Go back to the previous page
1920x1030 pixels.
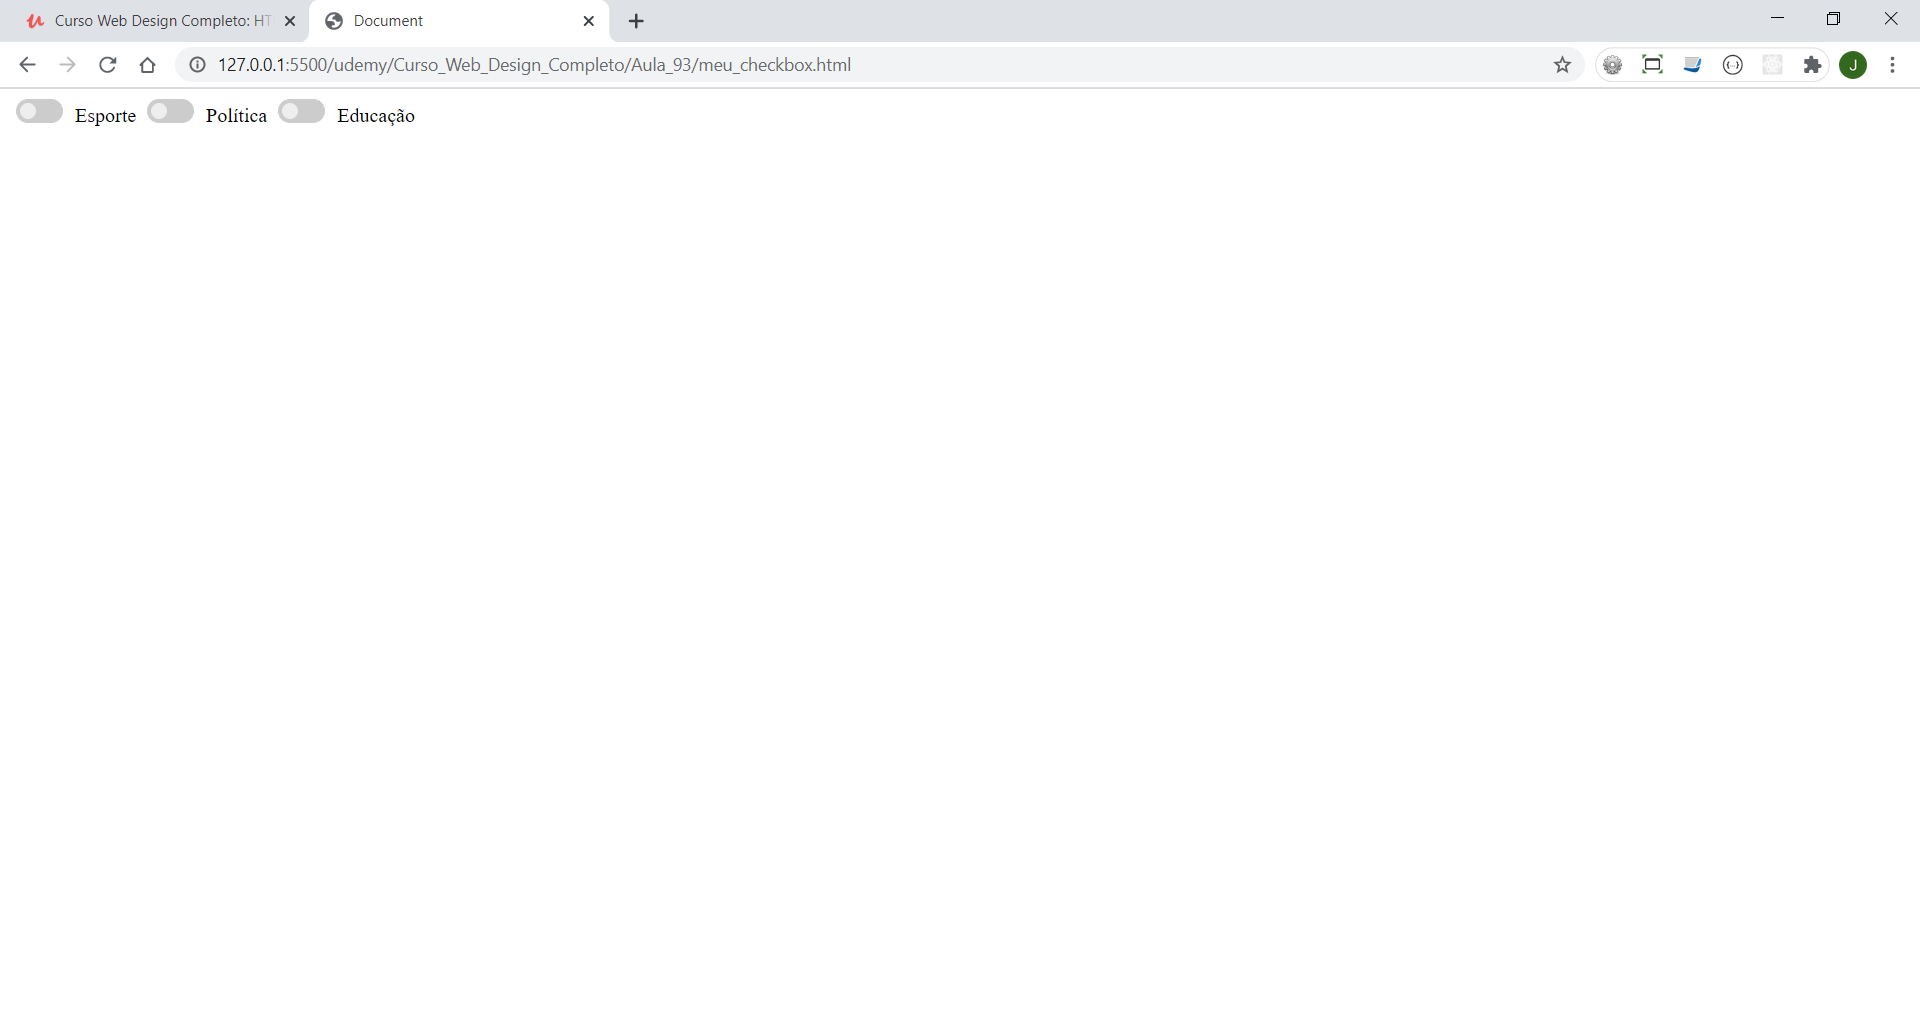point(27,65)
